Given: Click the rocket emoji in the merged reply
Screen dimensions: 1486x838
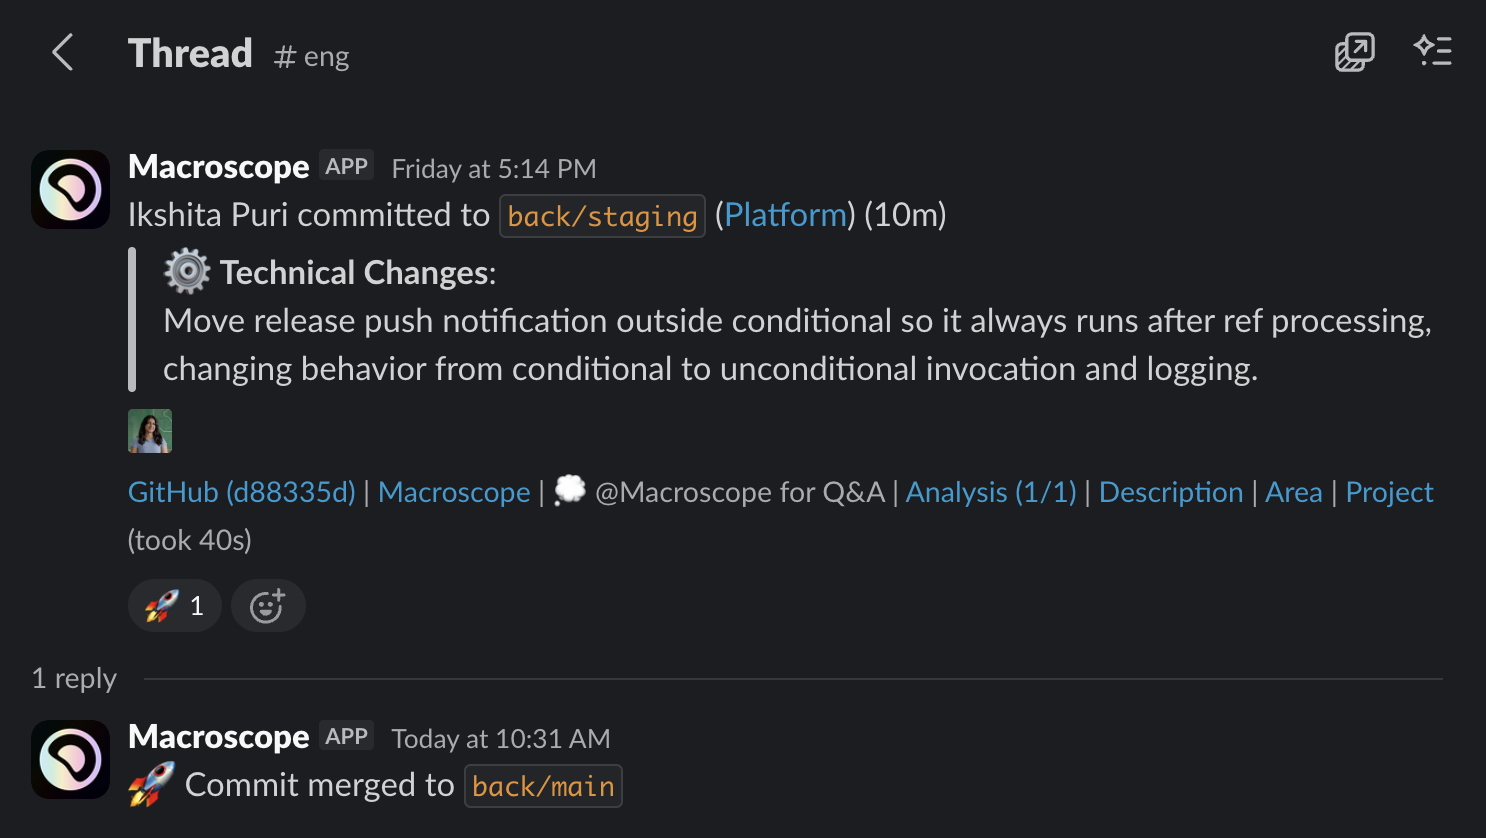Looking at the screenshot, I should pos(148,785).
